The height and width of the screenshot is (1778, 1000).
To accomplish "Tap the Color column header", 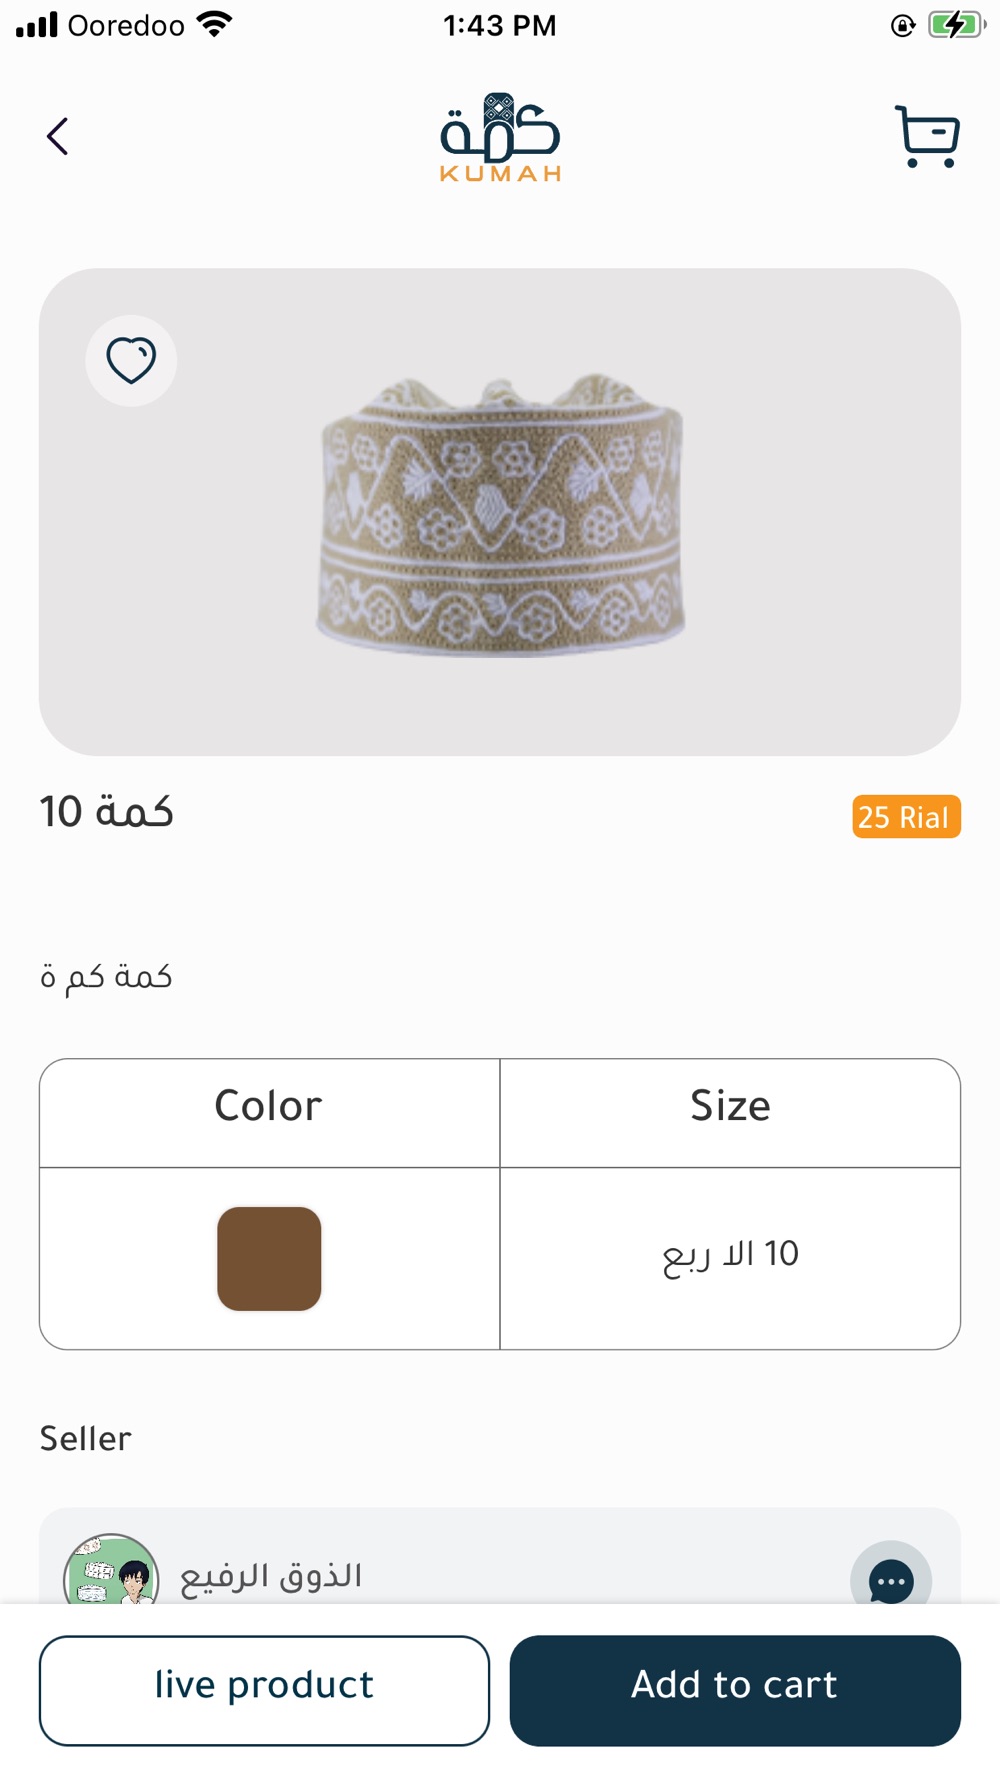I will (x=269, y=1107).
